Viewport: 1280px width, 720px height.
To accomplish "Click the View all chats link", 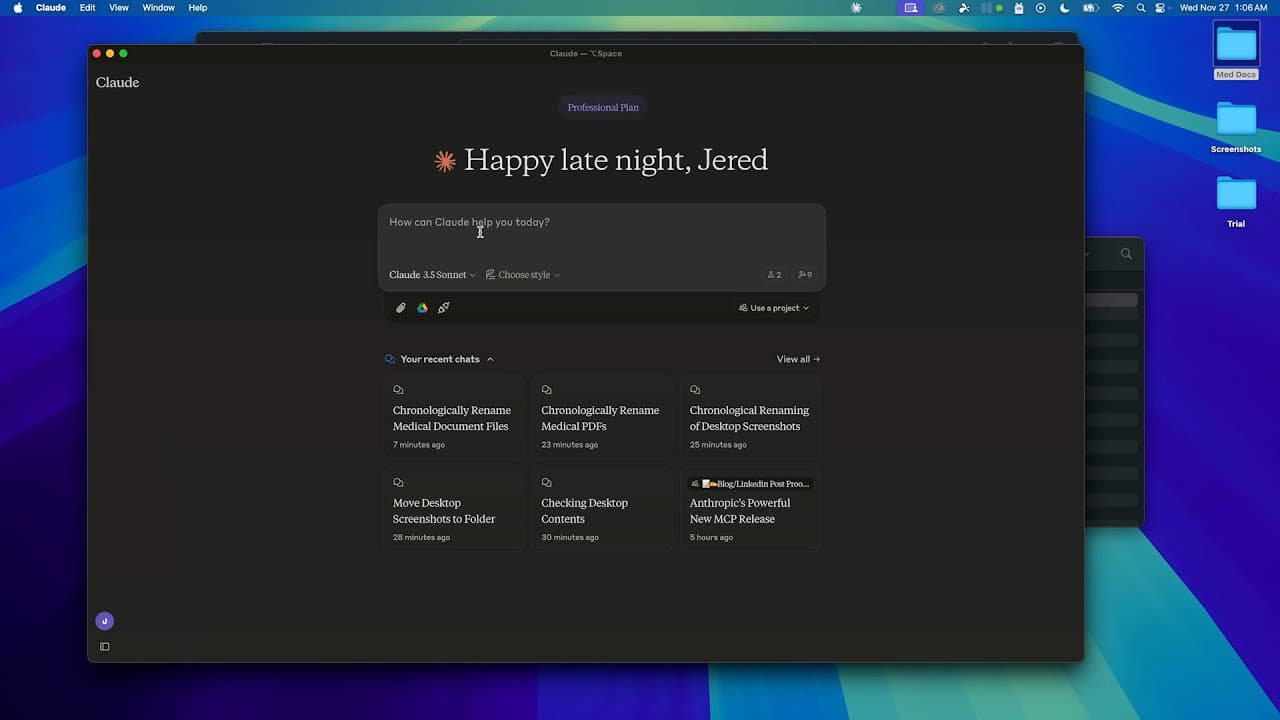I will [798, 359].
